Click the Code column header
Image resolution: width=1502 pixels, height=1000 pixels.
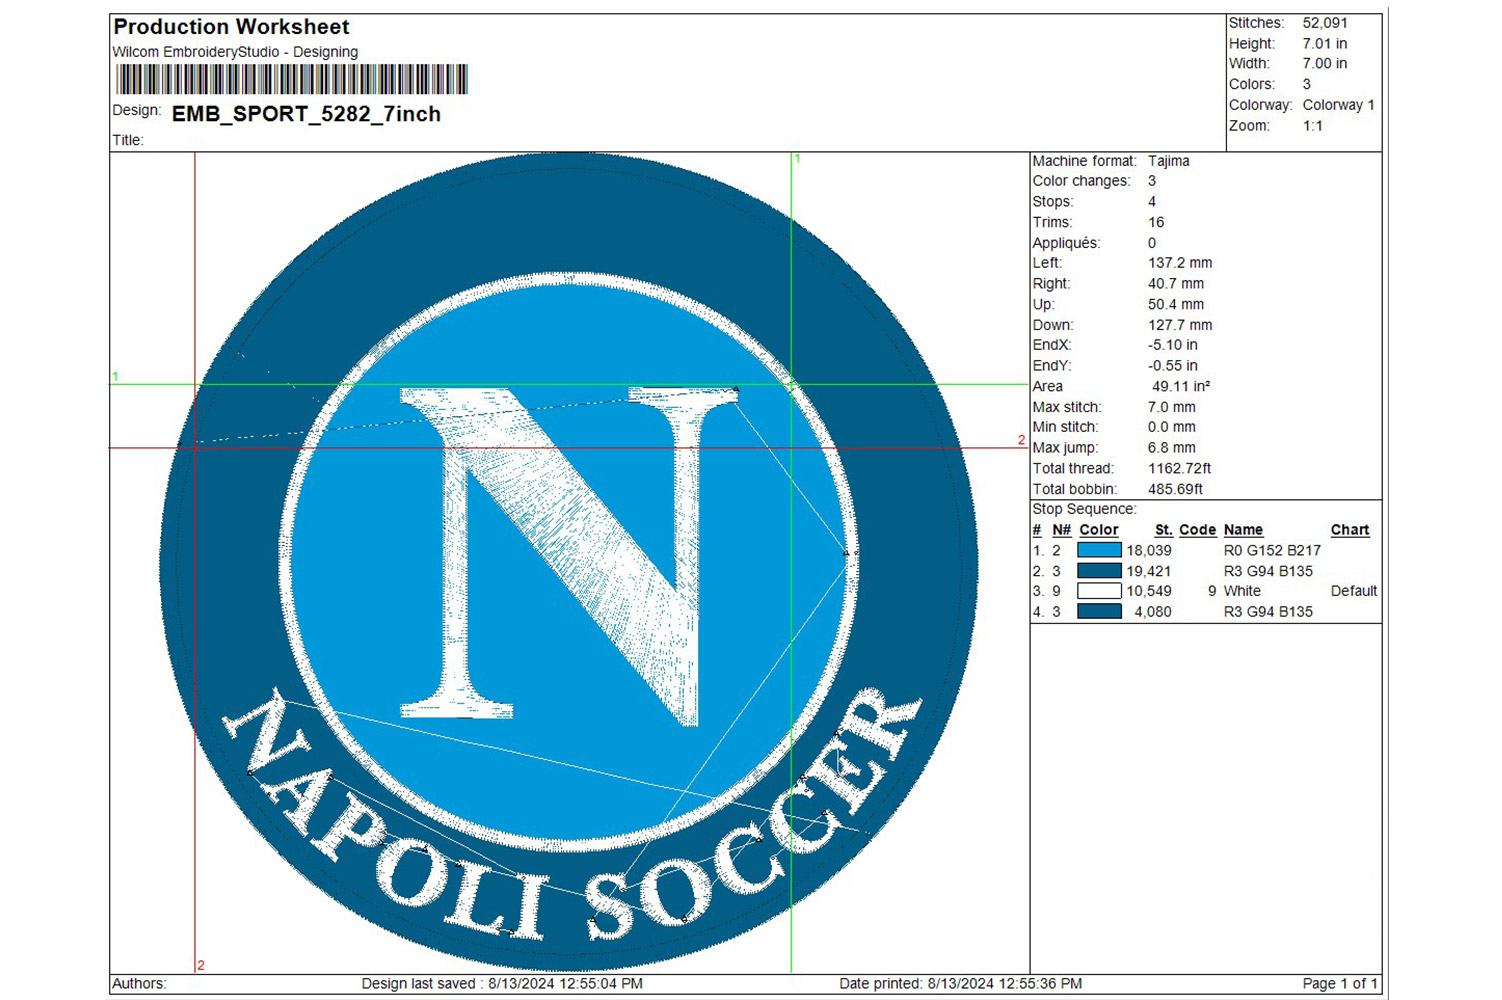pos(1197,530)
